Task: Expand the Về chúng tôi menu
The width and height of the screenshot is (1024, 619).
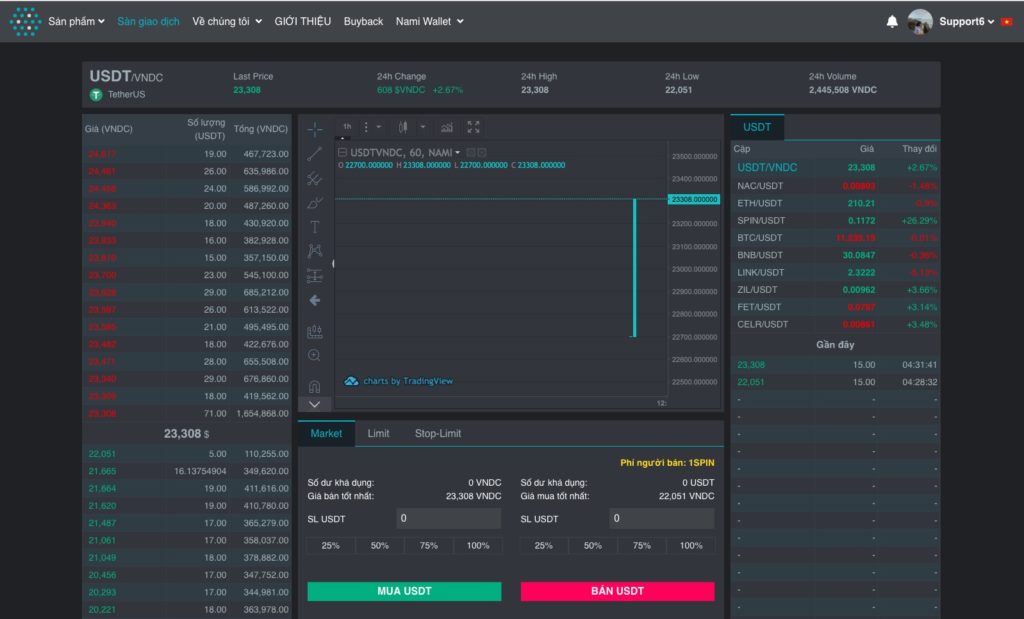Action: click(x=227, y=22)
